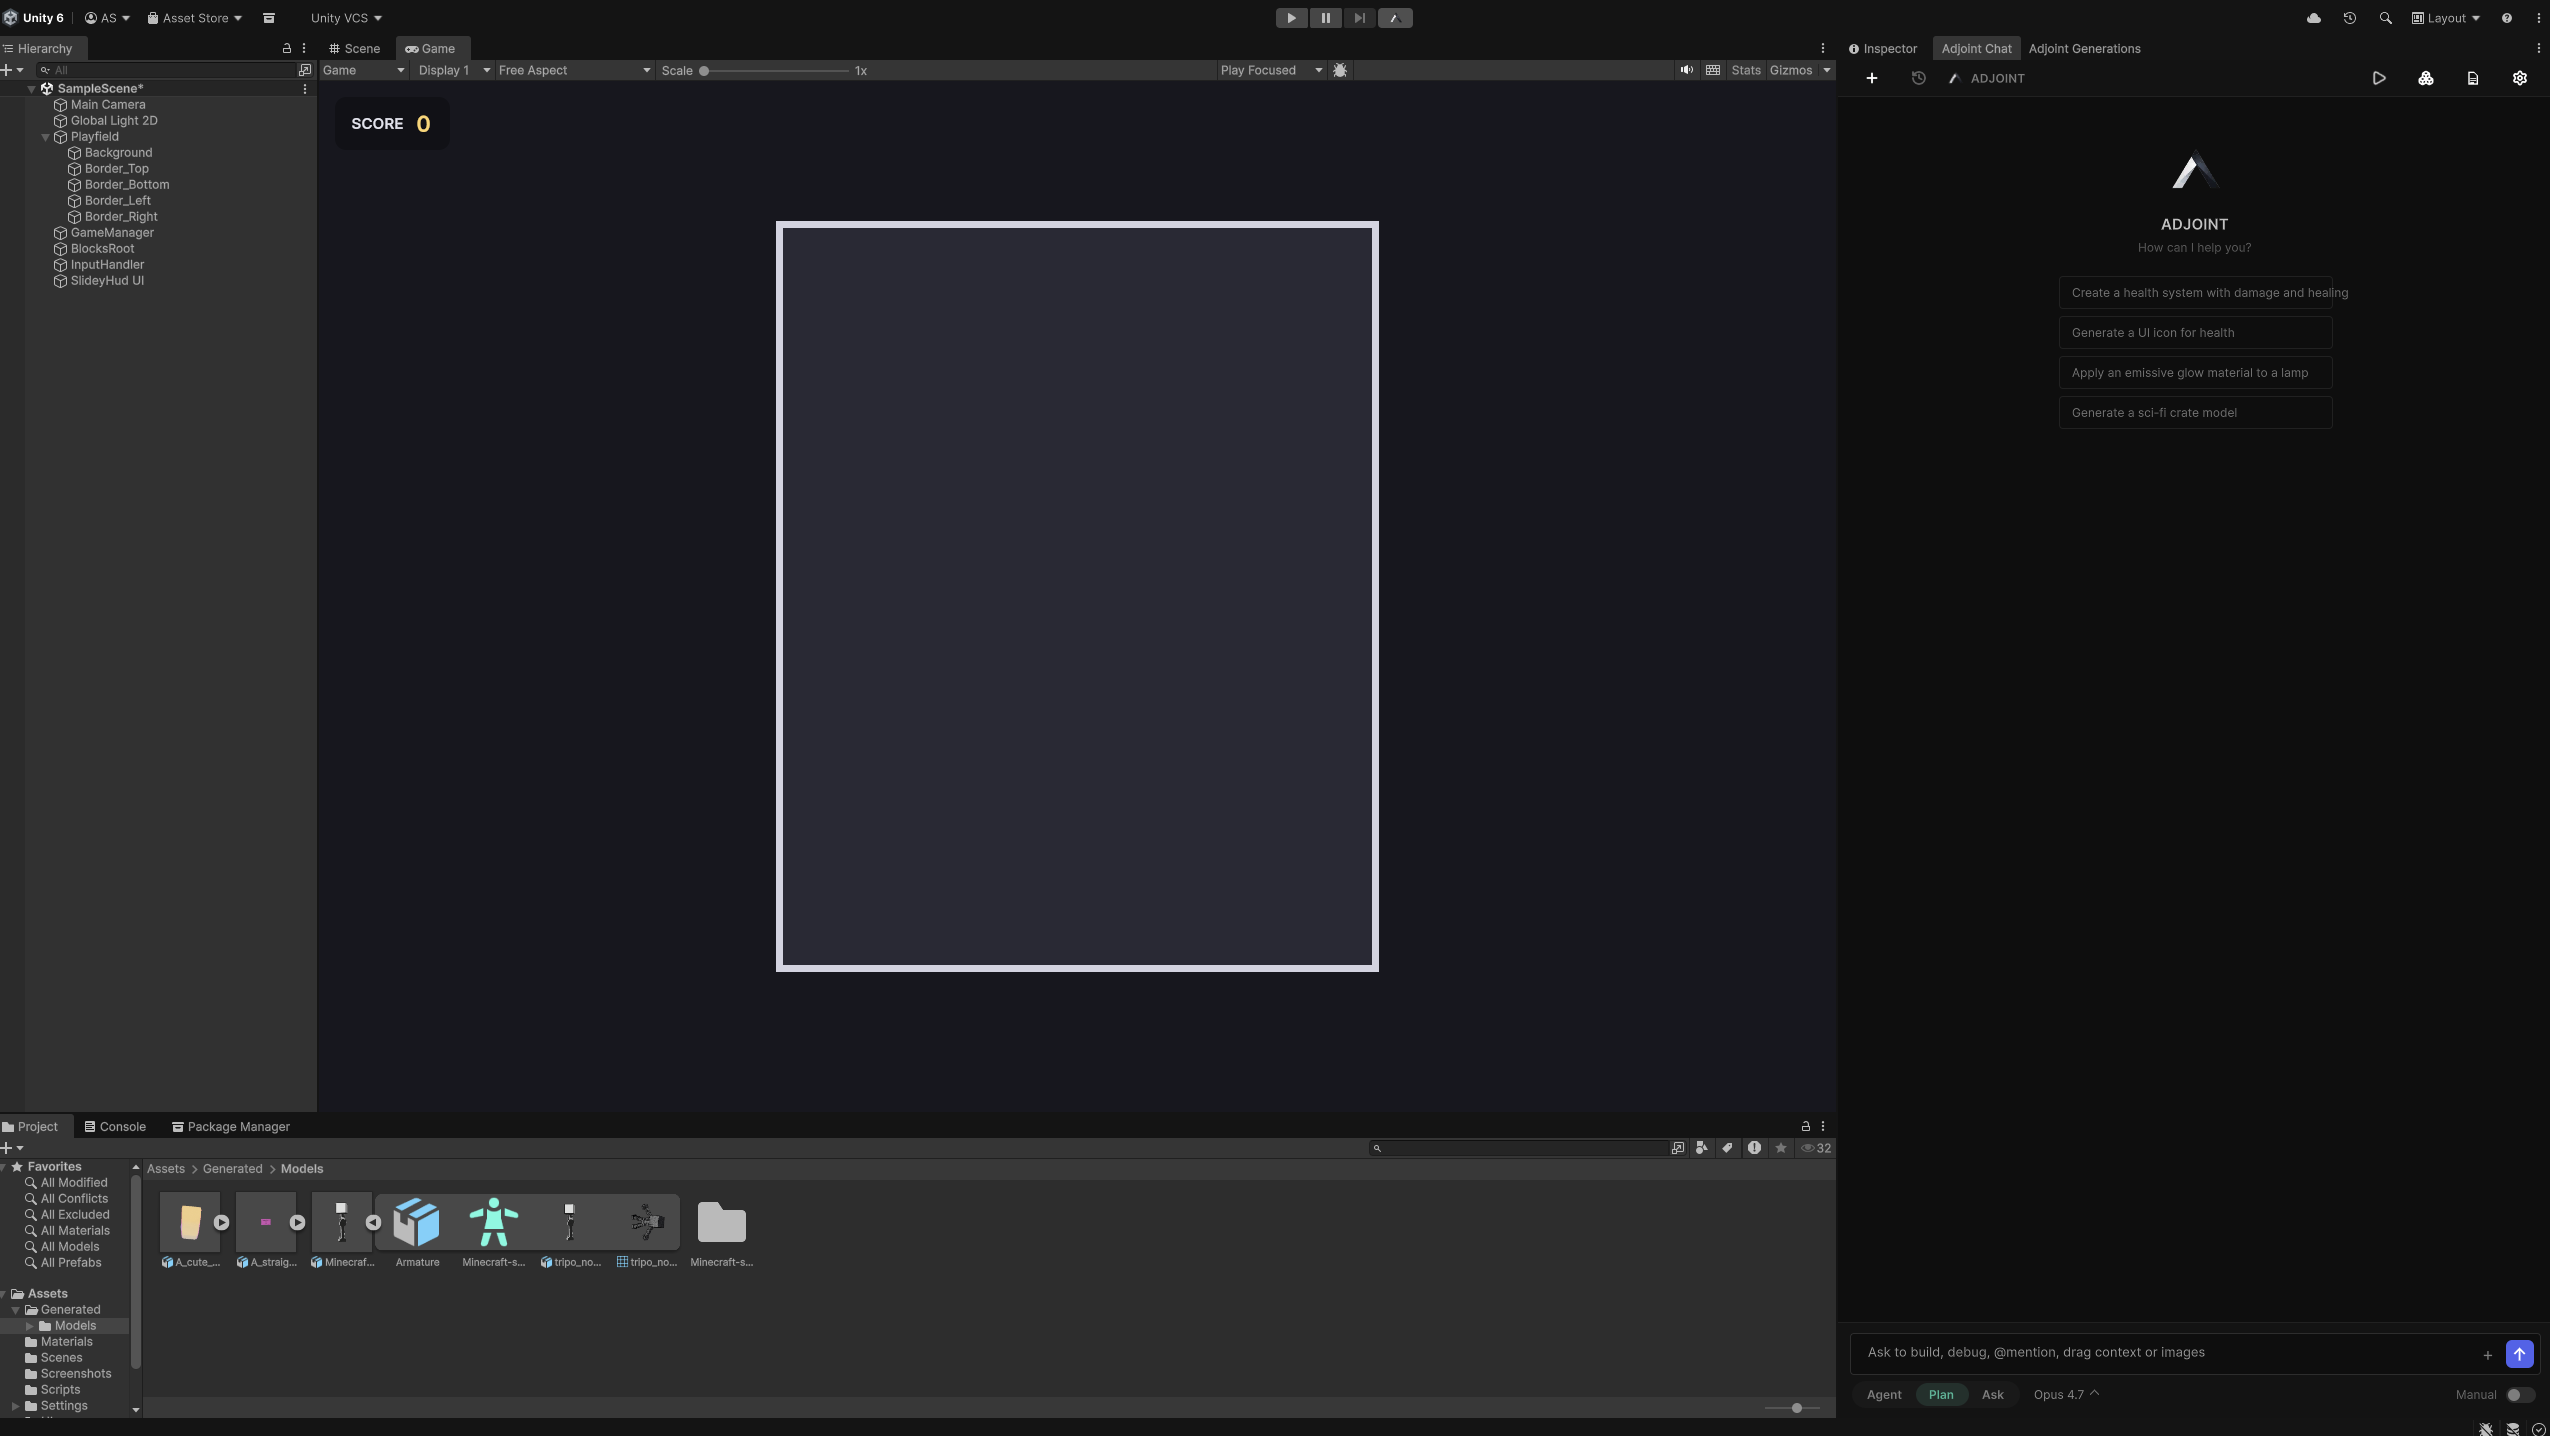Switch to the Console tab
The height and width of the screenshot is (1436, 2550).
pyautogui.click(x=115, y=1126)
